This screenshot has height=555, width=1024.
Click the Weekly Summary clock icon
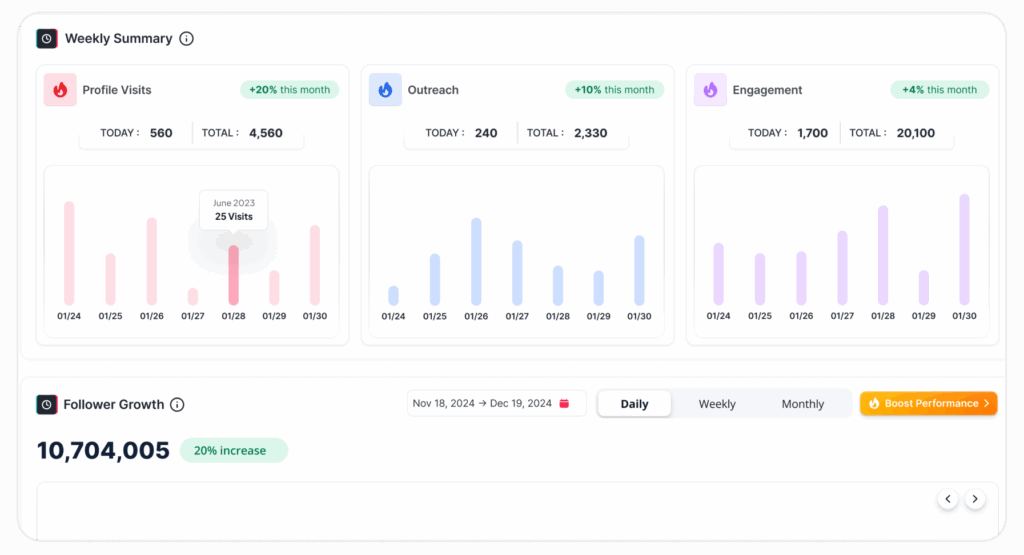coord(47,39)
